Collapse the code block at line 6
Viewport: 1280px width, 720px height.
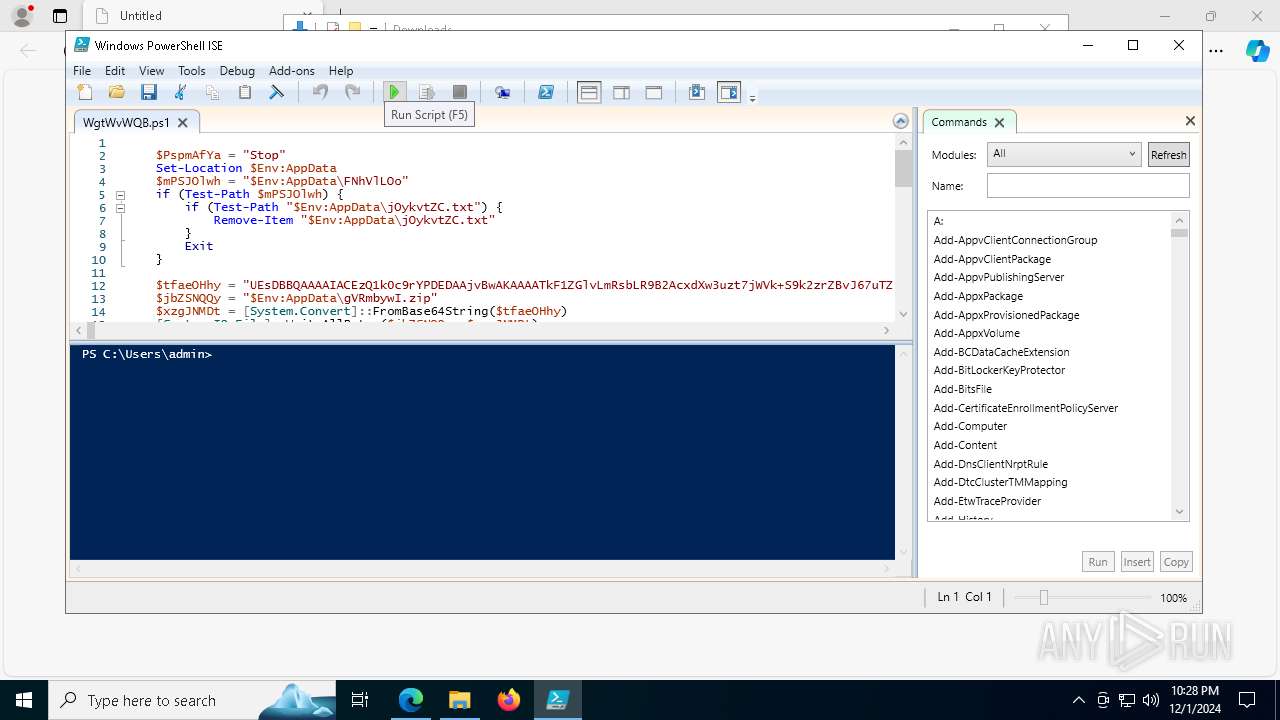(120, 208)
